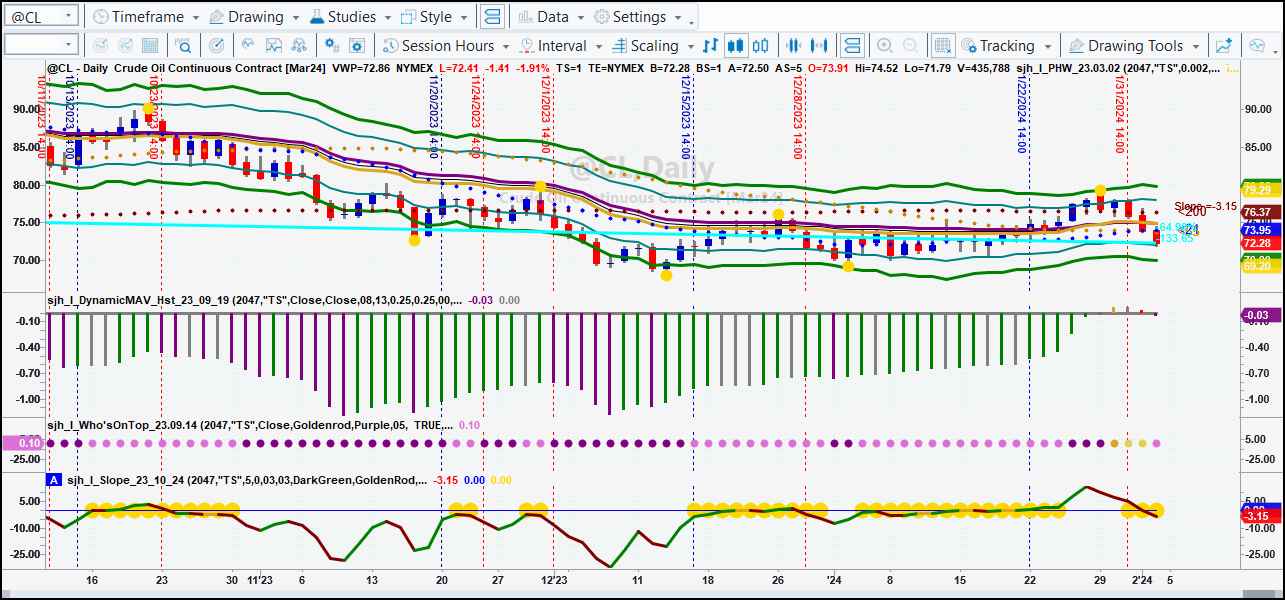
Task: Click the 12'23 date on the time axis
Action: (x=554, y=580)
